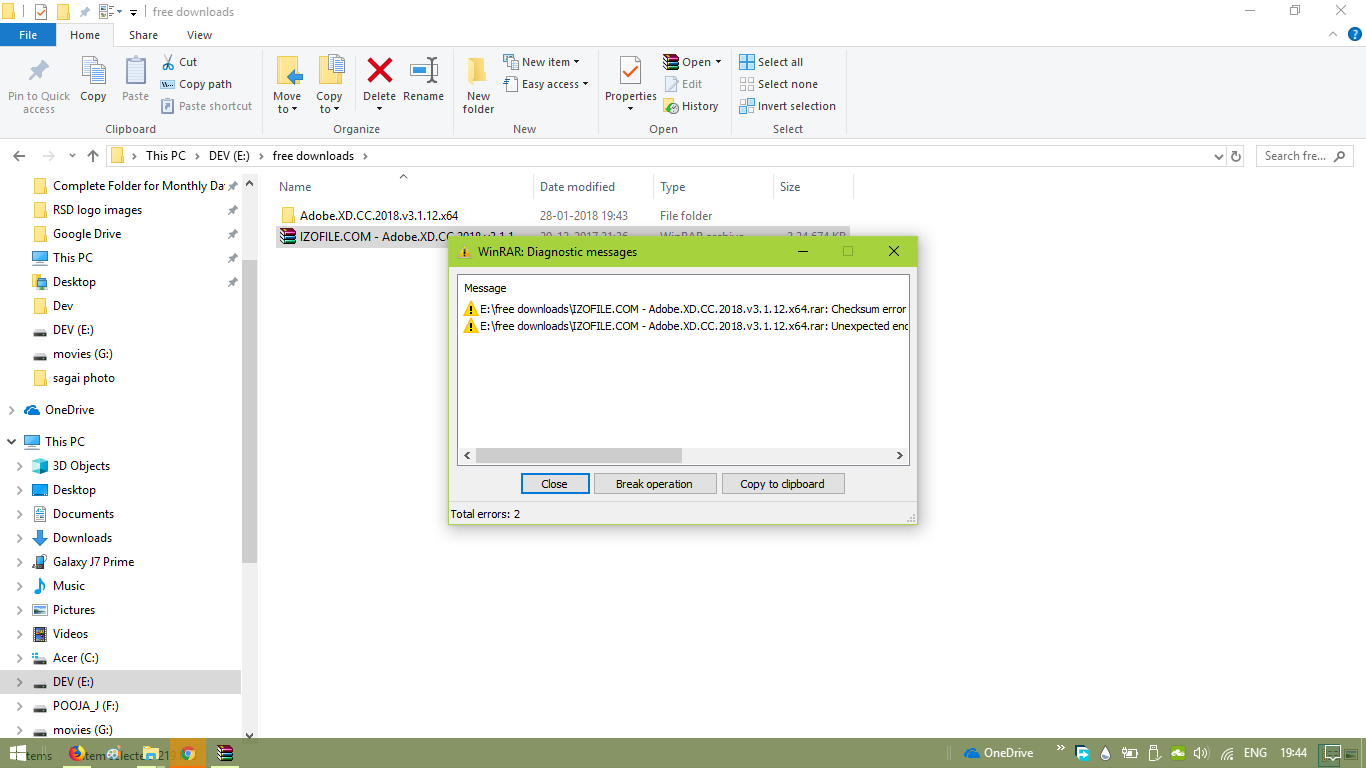Viewport: 1366px width, 768px height.
Task: Click the Copy icon in Clipboard group
Action: 93,71
